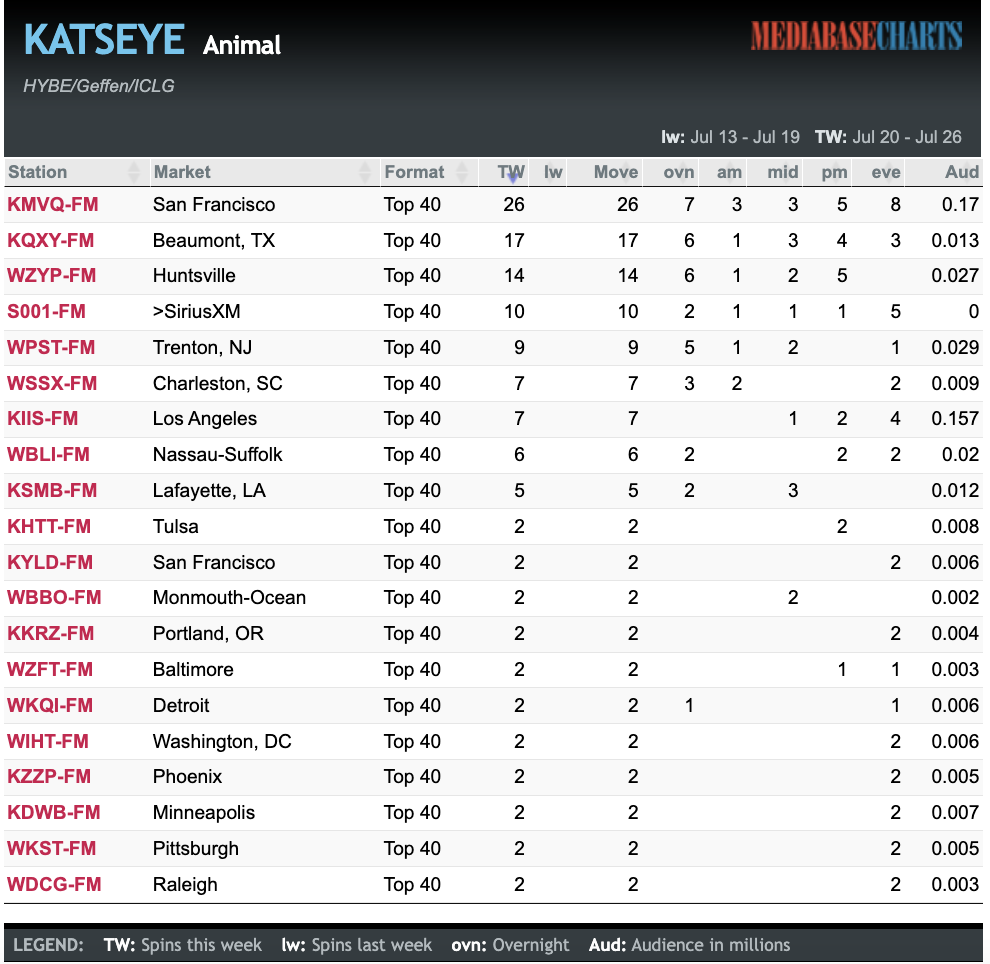990x964 pixels.
Task: Open the KQXY-FM station link
Action: pos(51,241)
